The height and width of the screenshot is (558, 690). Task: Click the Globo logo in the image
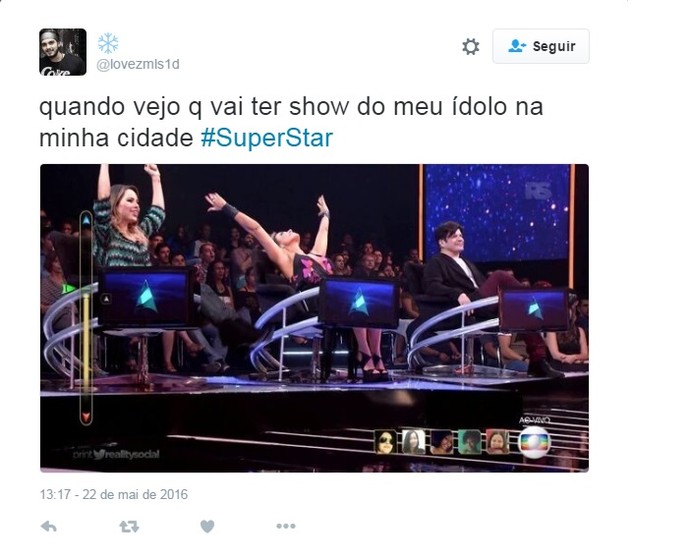point(534,442)
